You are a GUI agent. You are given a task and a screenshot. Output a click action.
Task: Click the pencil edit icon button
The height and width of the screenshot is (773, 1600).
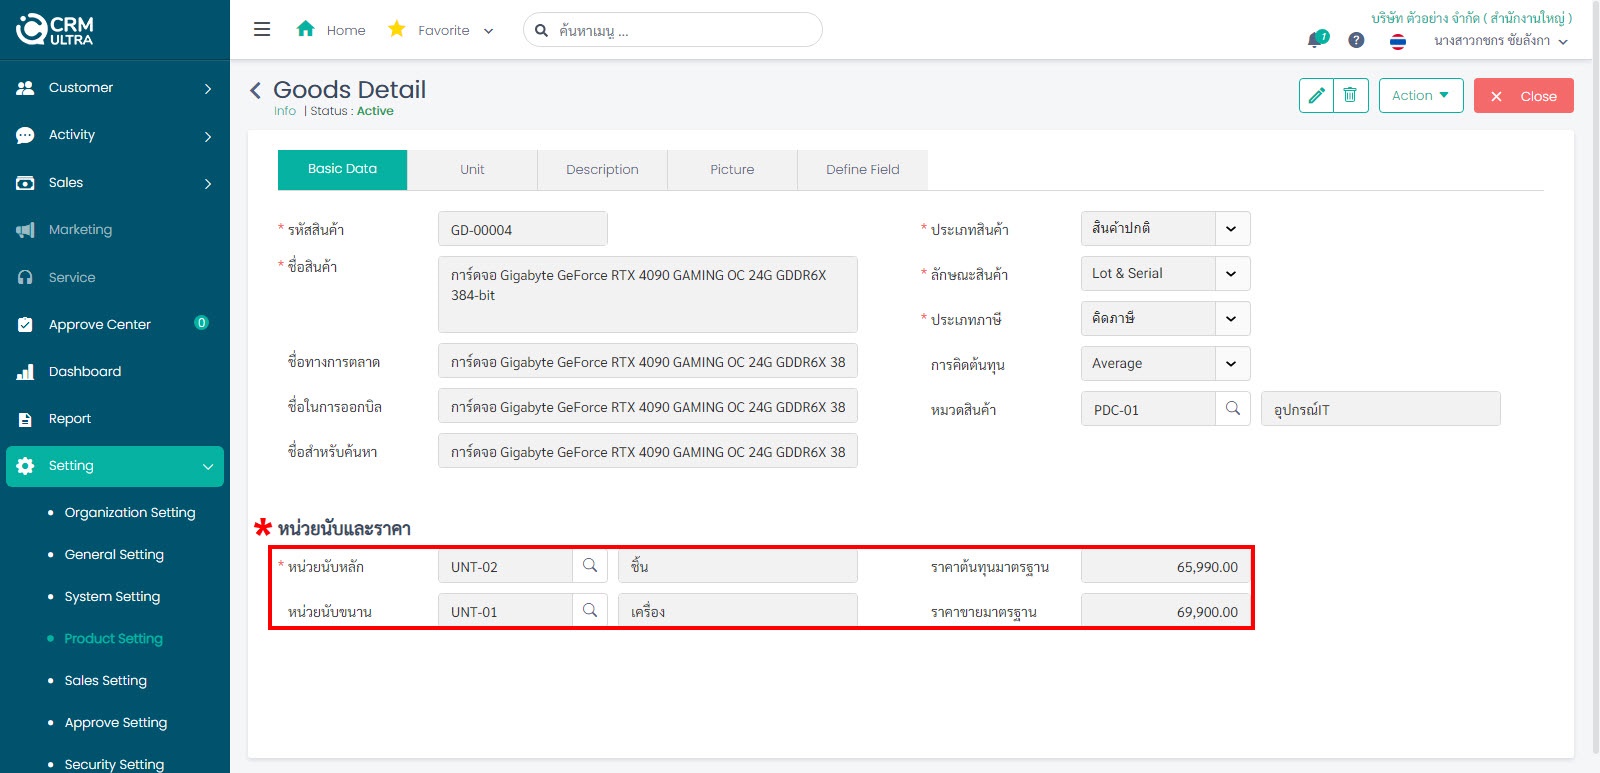coord(1316,96)
